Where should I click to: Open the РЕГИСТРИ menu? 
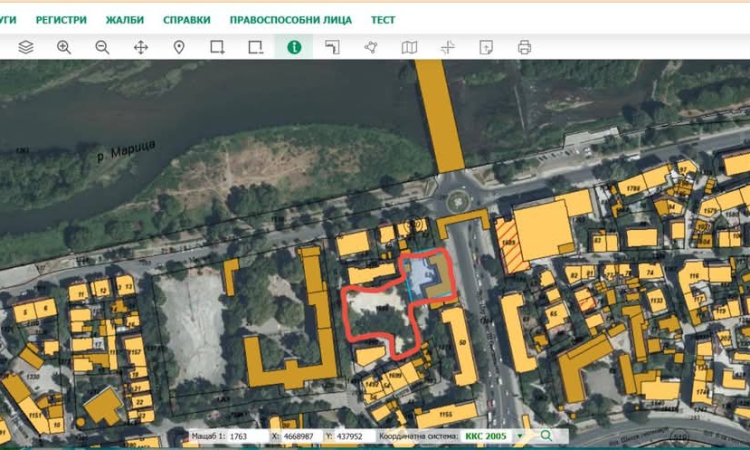click(61, 20)
